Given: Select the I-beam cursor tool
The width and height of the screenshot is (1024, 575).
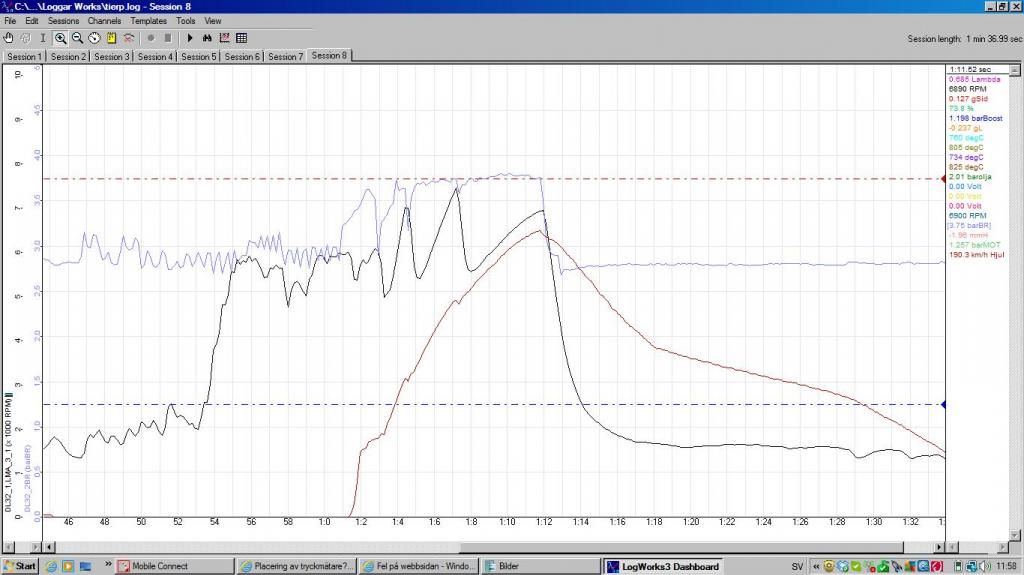Looking at the screenshot, I should (x=41, y=38).
